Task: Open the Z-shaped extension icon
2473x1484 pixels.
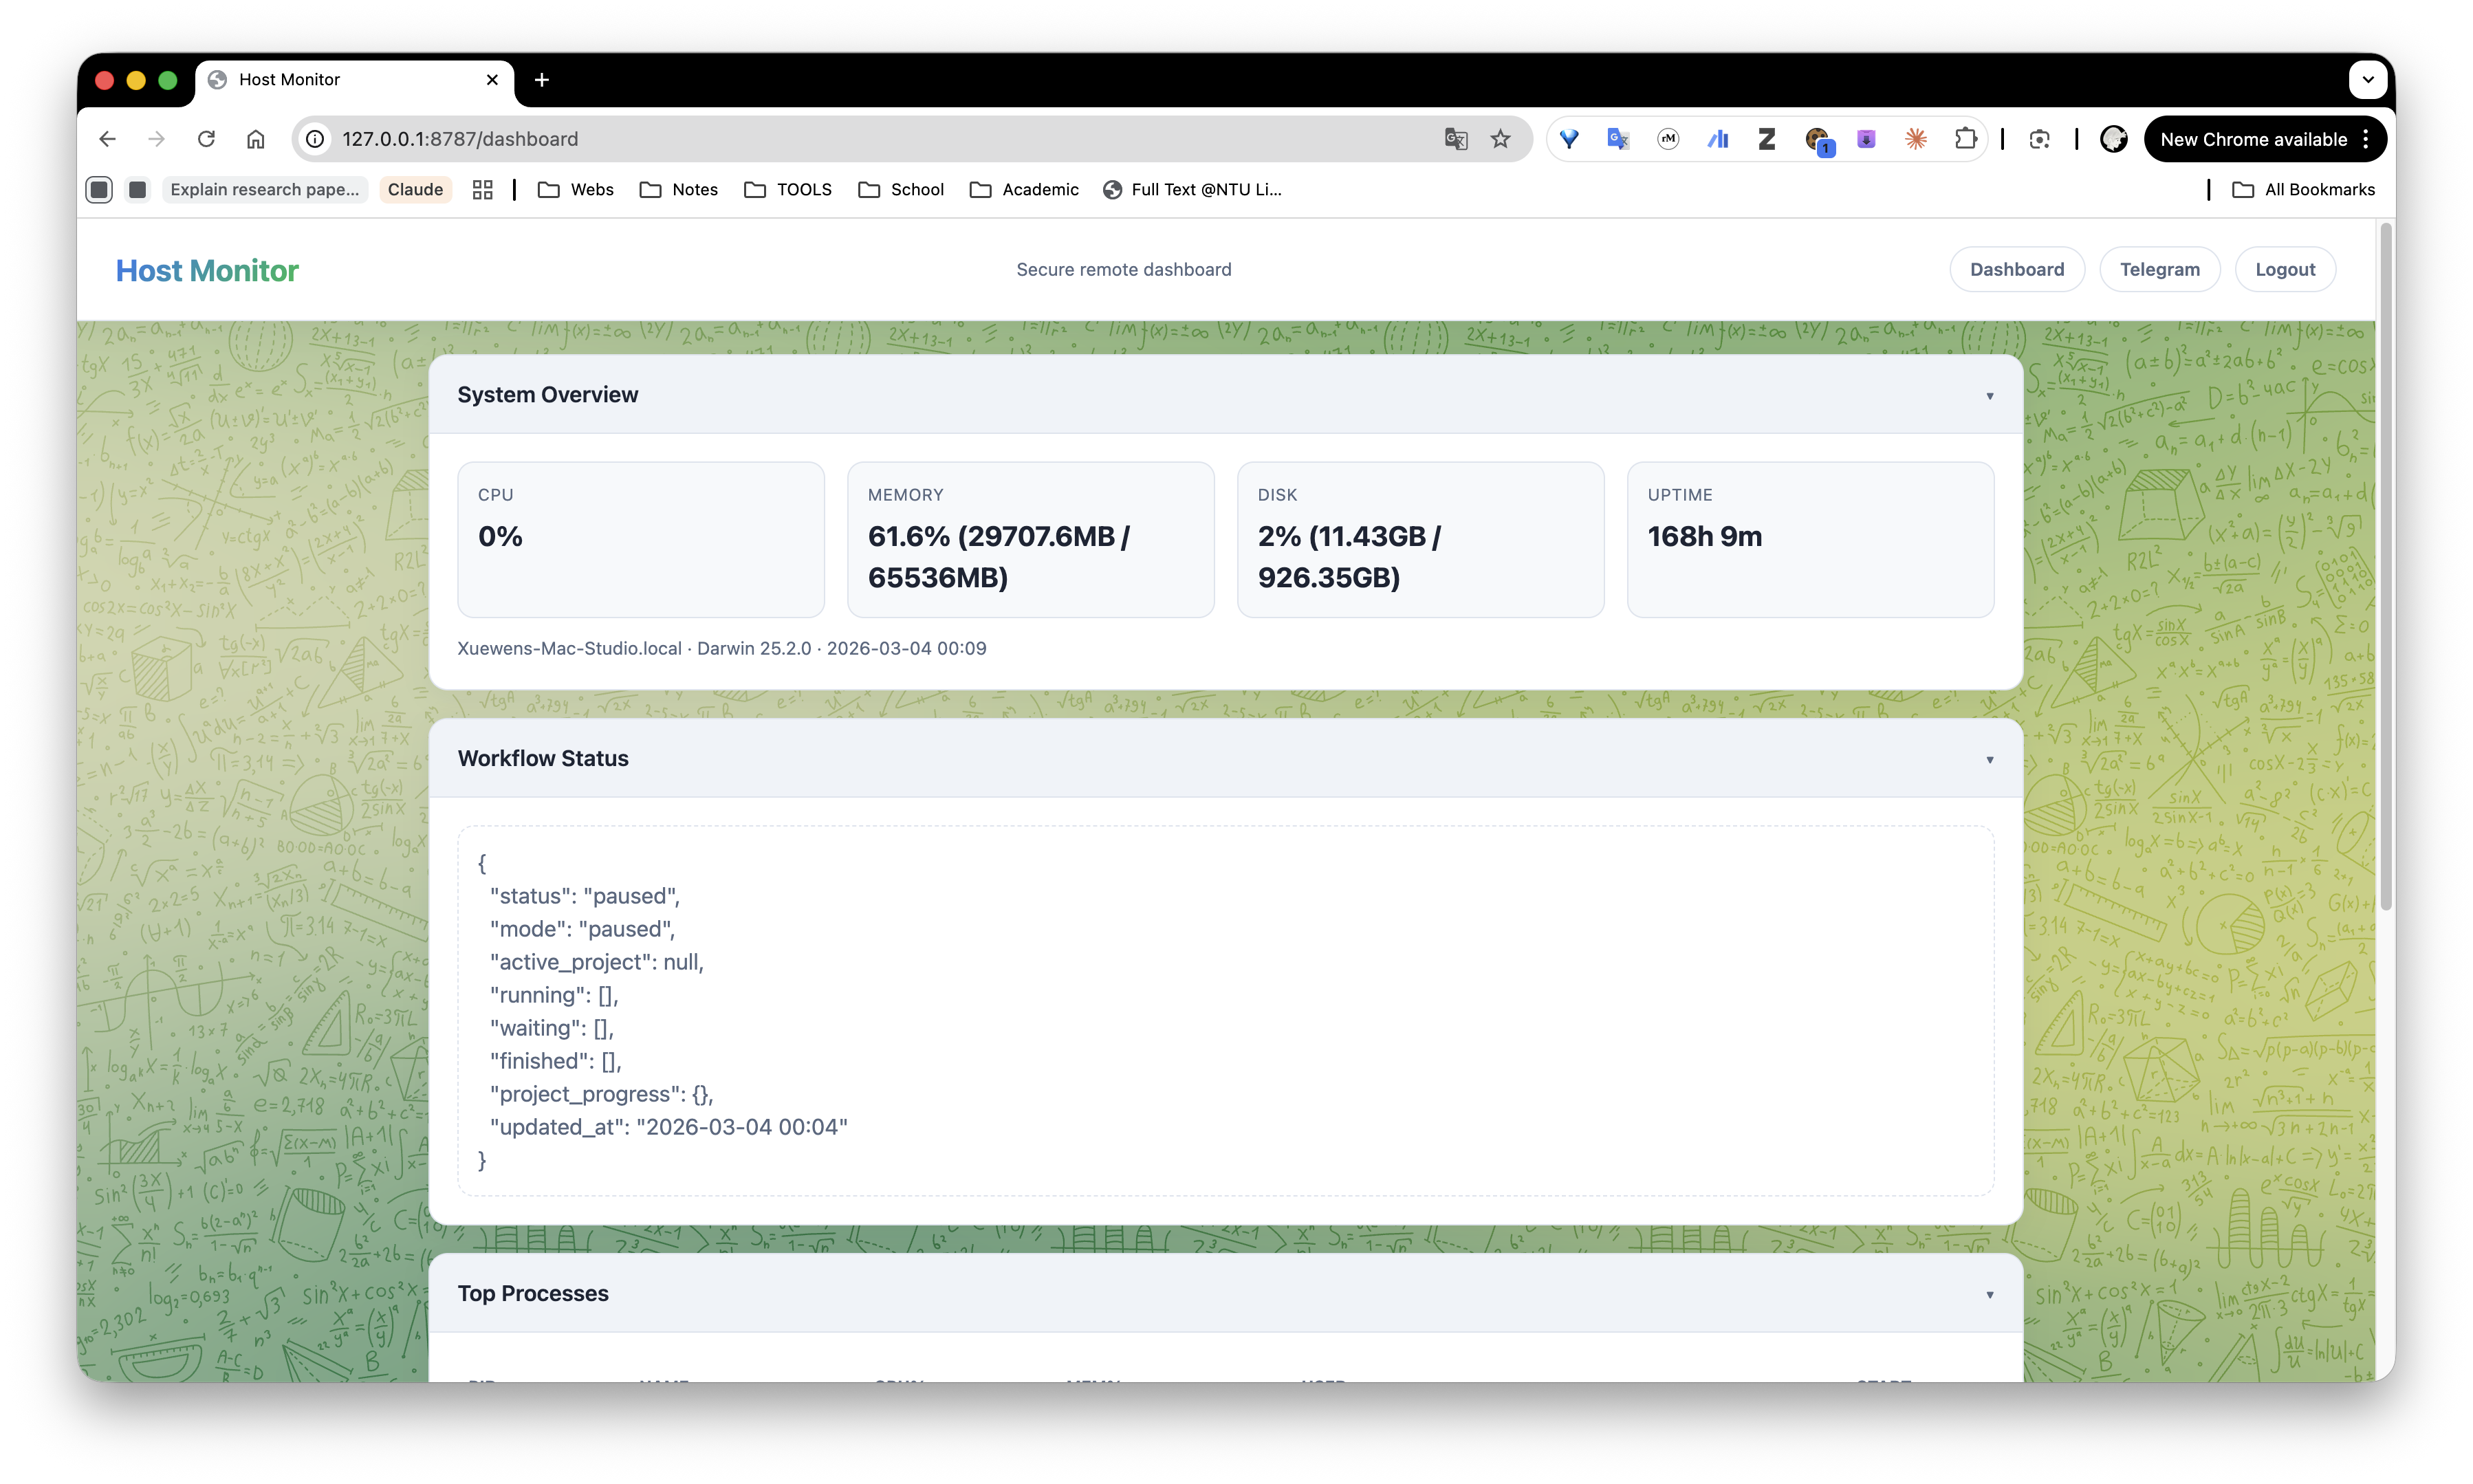Action: pos(1767,139)
